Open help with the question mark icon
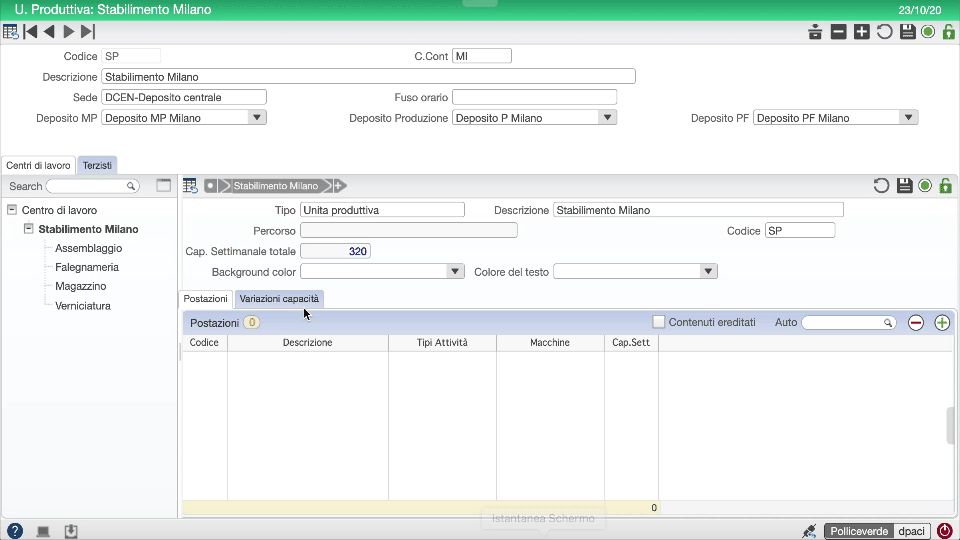 [x=15, y=531]
